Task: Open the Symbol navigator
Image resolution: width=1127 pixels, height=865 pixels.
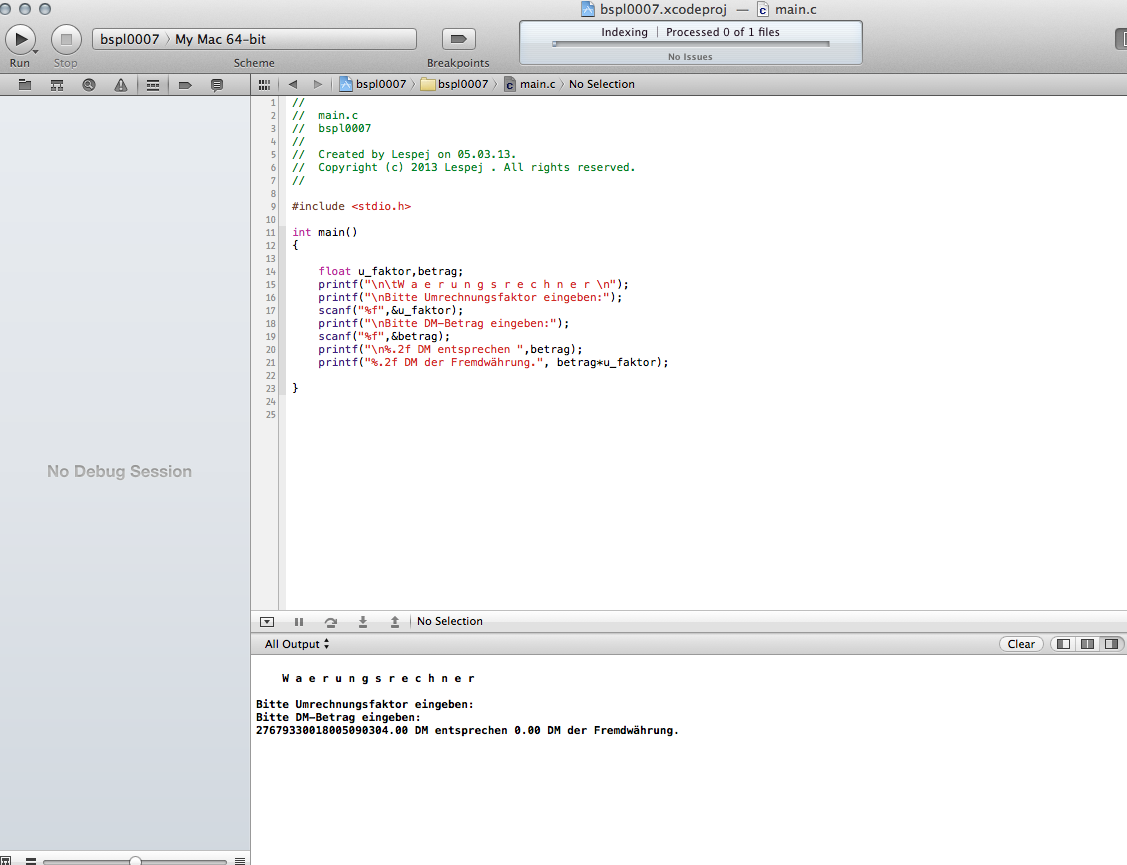Action: click(x=57, y=85)
